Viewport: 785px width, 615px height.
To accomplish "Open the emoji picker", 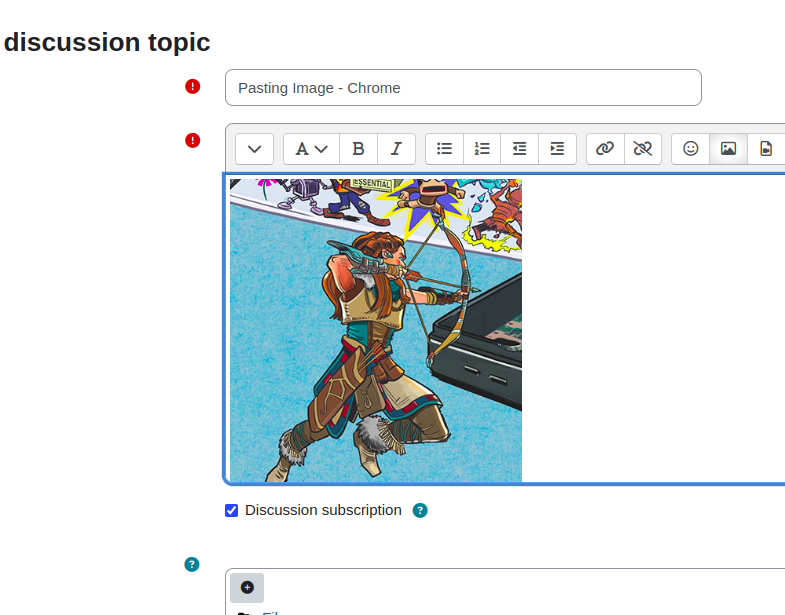I will click(691, 149).
